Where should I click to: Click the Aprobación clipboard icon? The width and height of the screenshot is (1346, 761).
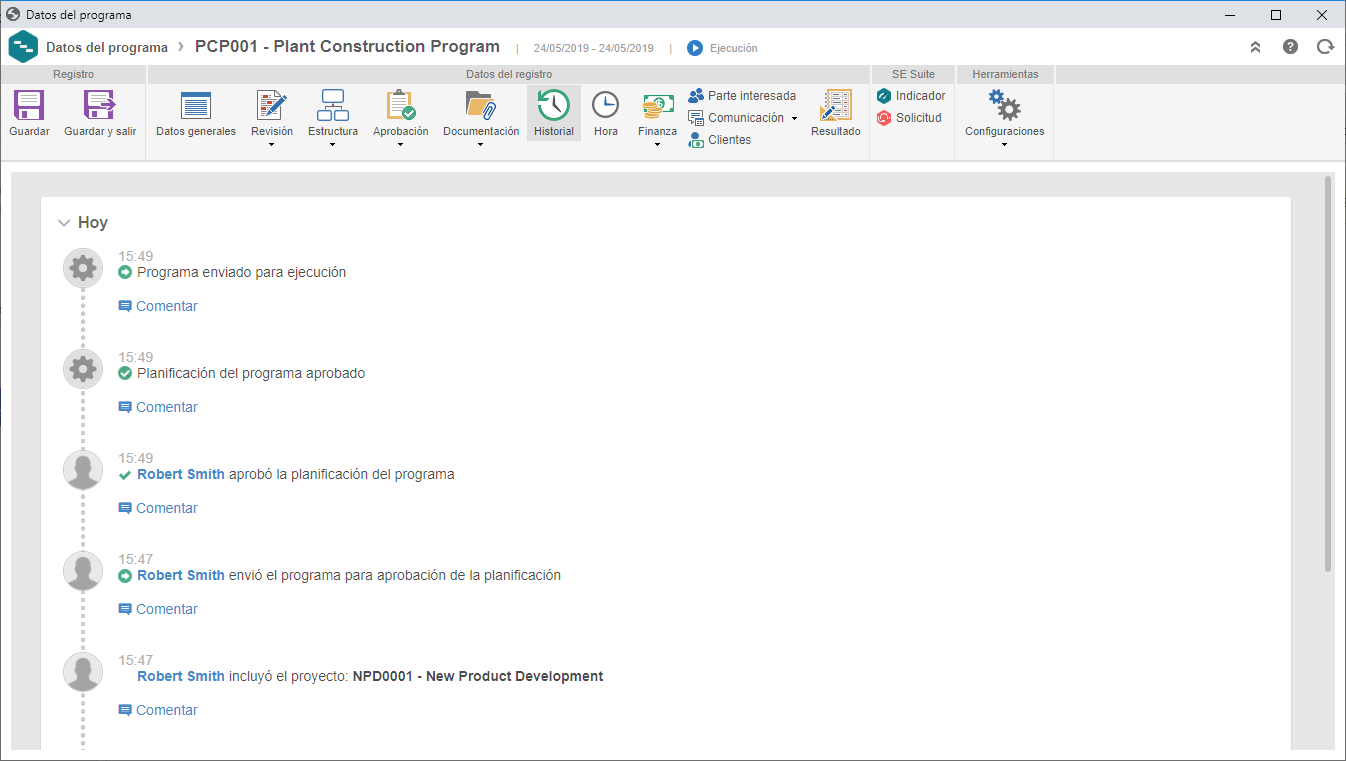401,106
